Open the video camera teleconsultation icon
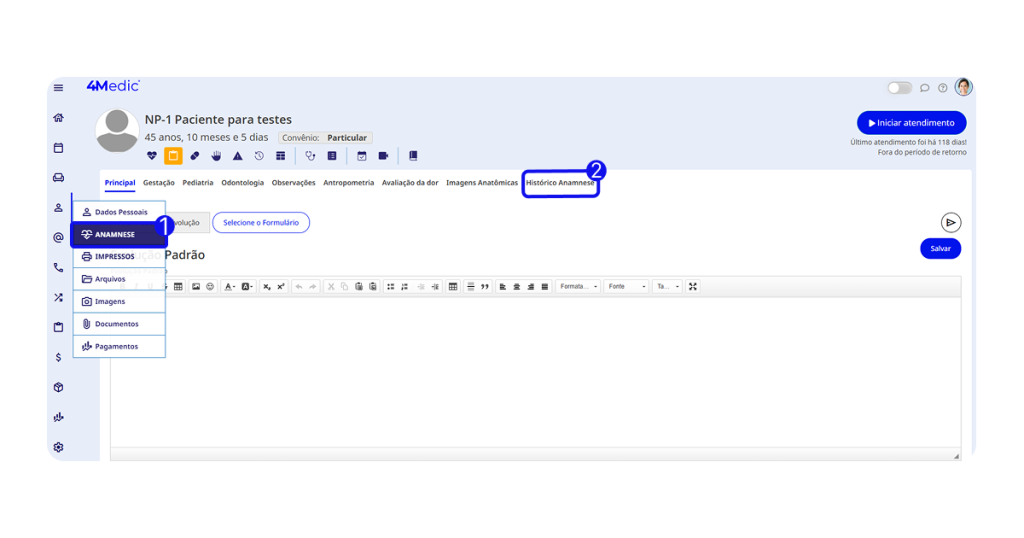The height and width of the screenshot is (538, 1024). [x=383, y=156]
